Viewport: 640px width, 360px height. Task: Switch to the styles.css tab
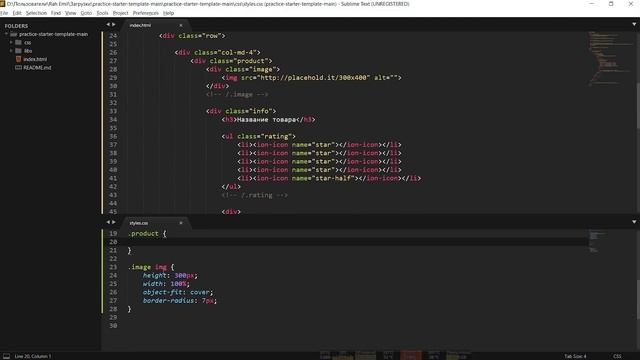tap(139, 223)
